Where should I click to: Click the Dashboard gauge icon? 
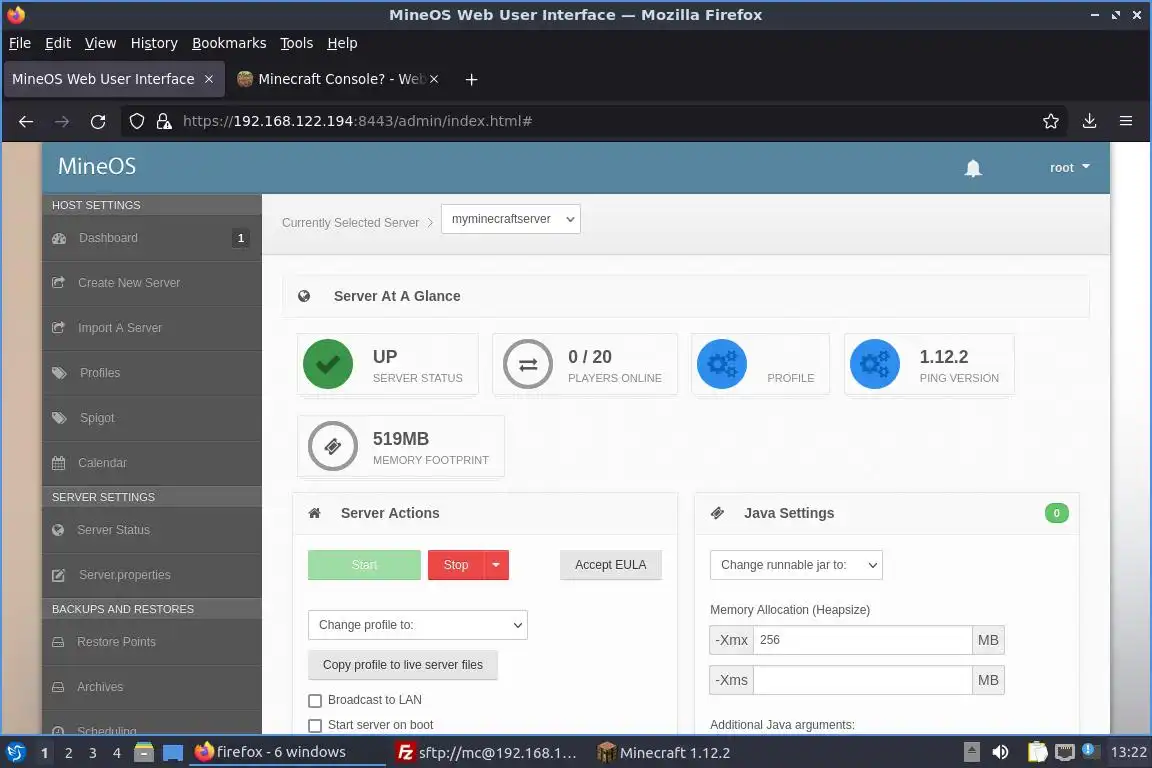point(60,238)
